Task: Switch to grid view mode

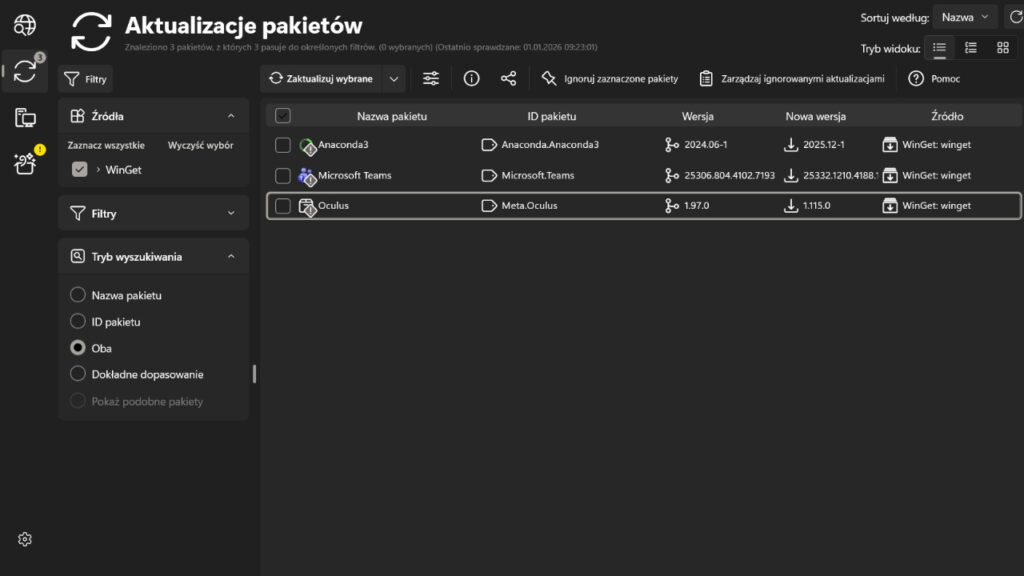Action: pos(1004,47)
